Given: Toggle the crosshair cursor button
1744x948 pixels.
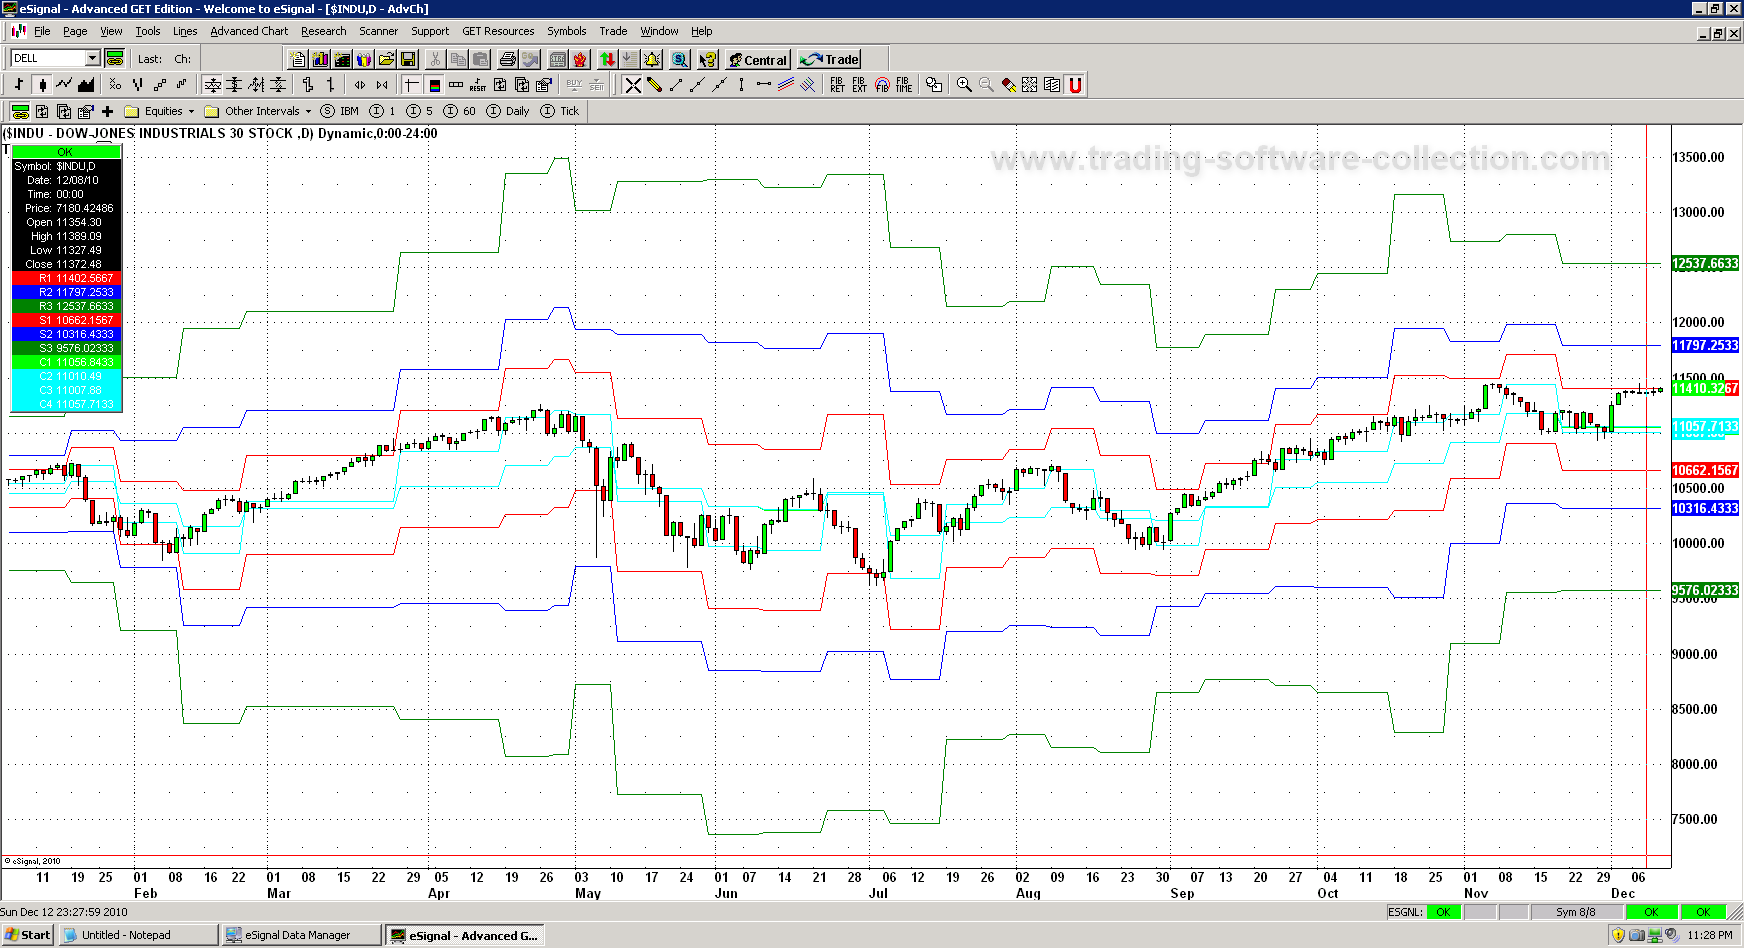Looking at the screenshot, I should (x=412, y=85).
